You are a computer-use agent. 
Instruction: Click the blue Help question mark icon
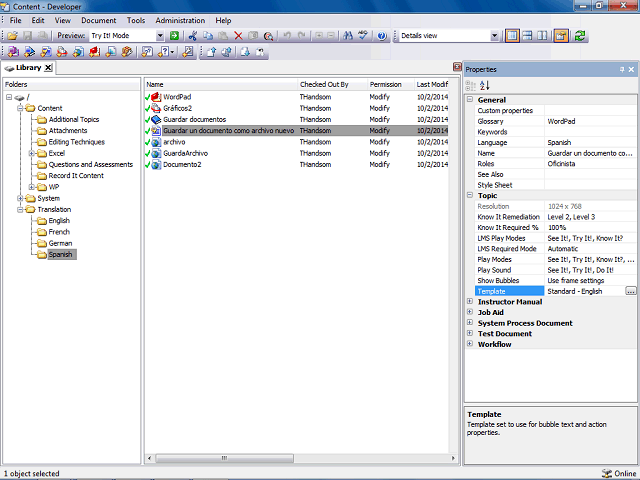382,36
